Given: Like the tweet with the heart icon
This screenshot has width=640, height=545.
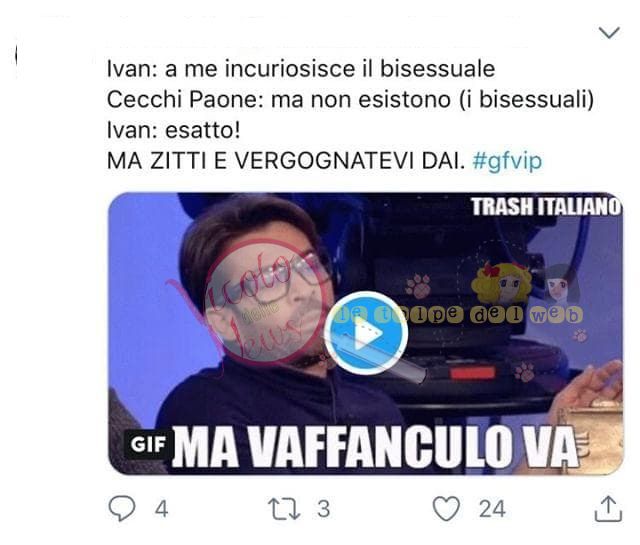Looking at the screenshot, I should 446,508.
